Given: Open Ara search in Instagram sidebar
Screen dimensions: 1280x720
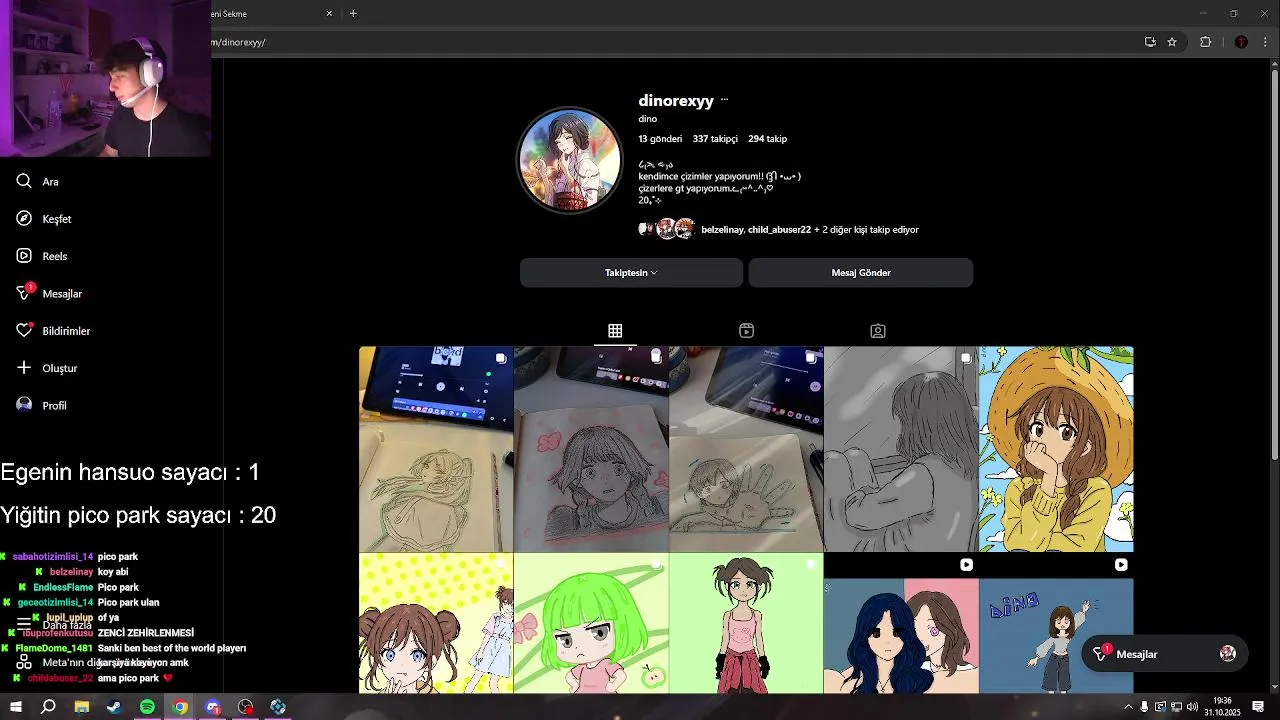Looking at the screenshot, I should pos(37,182).
